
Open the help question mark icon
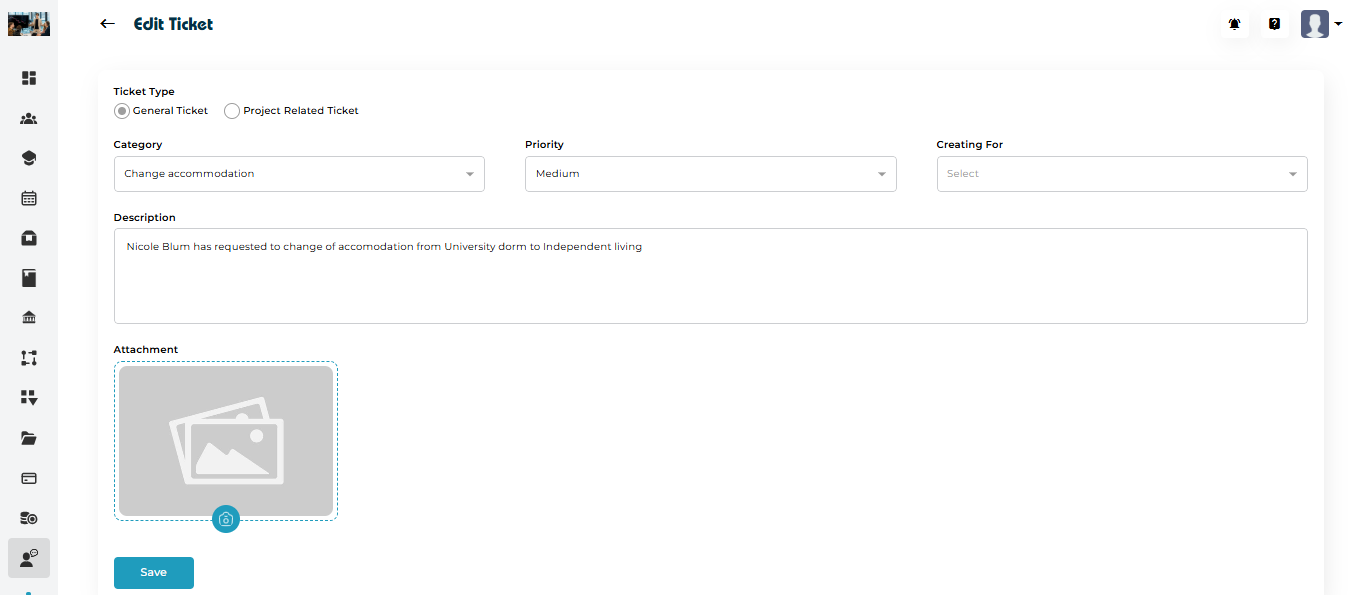pos(1274,24)
